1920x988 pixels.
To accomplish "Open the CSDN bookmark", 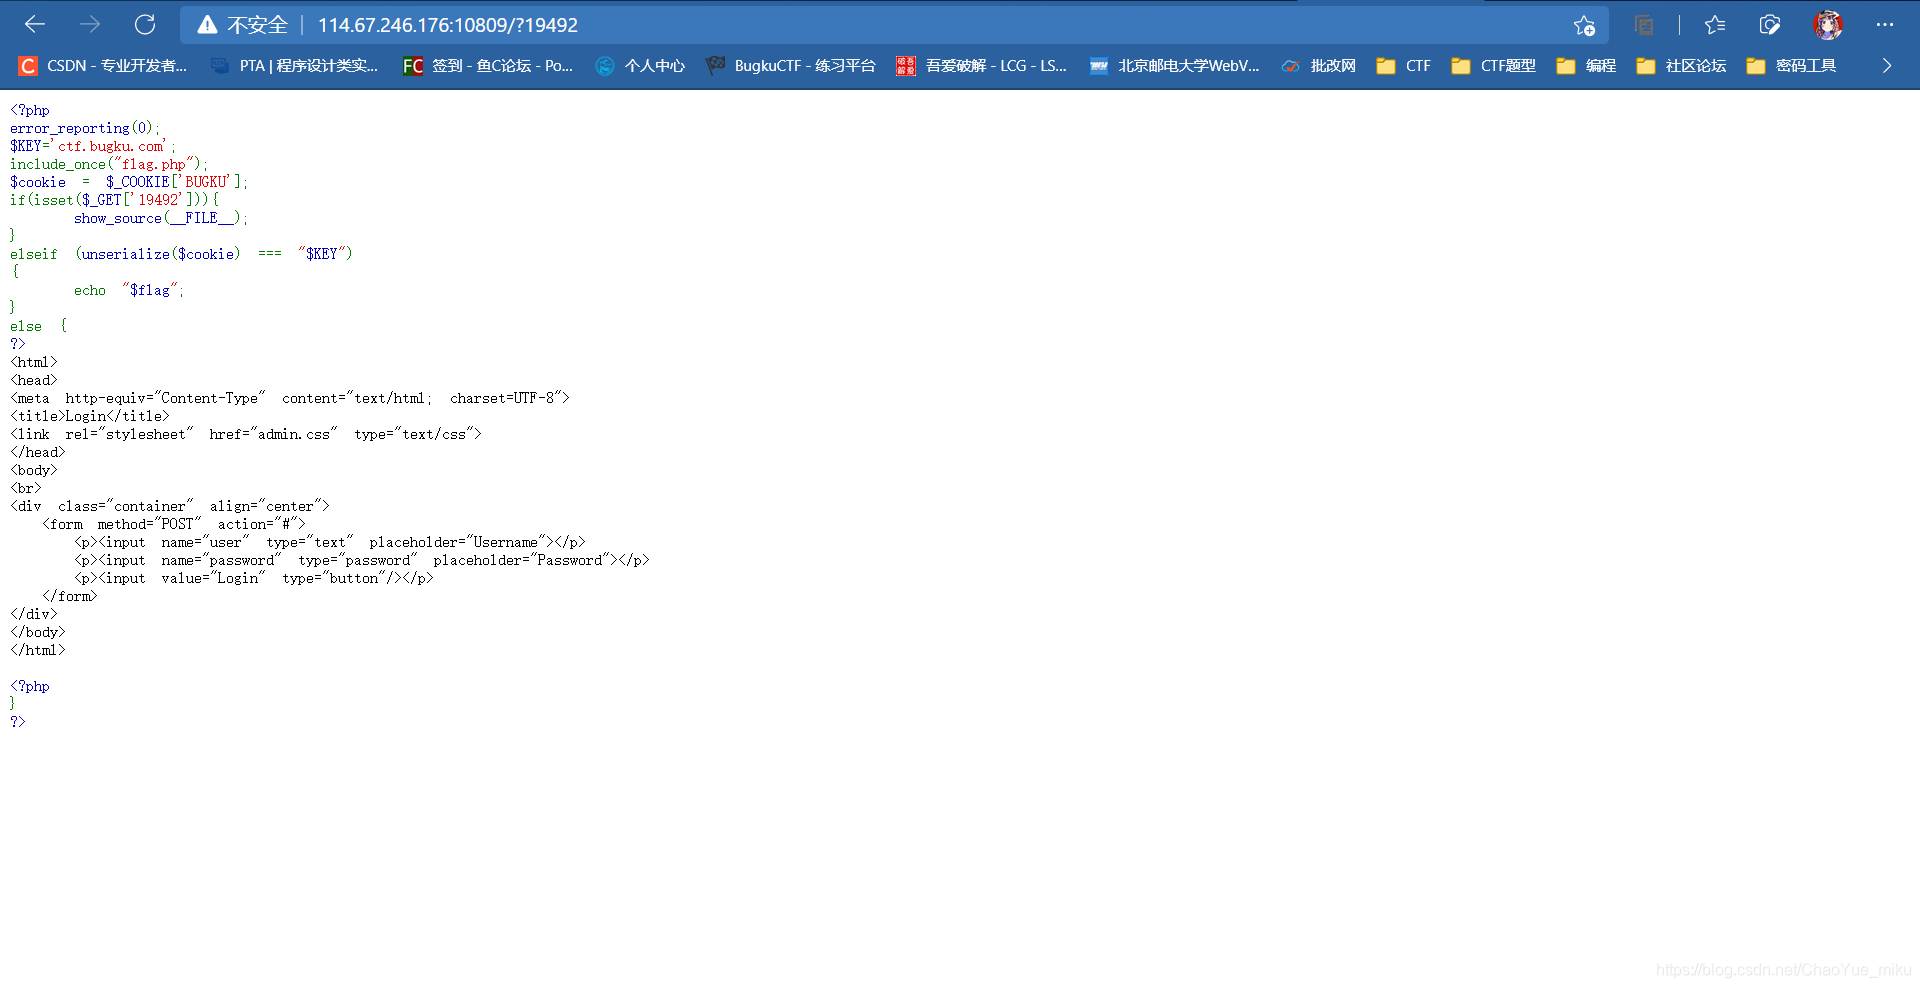I will (103, 66).
